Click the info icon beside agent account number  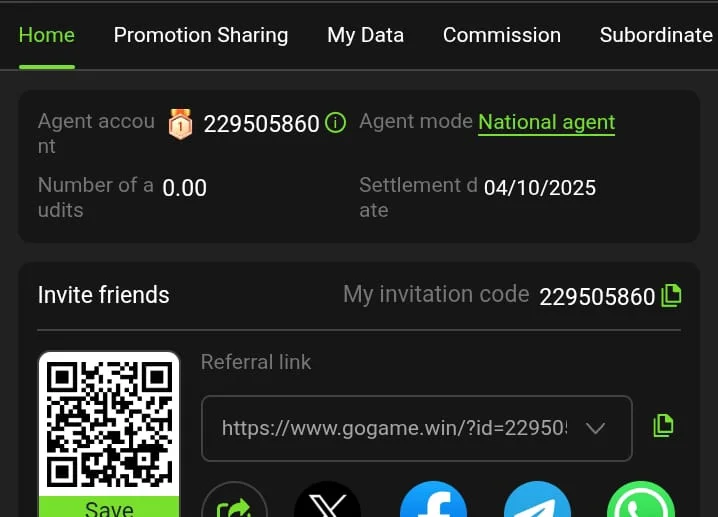click(336, 124)
